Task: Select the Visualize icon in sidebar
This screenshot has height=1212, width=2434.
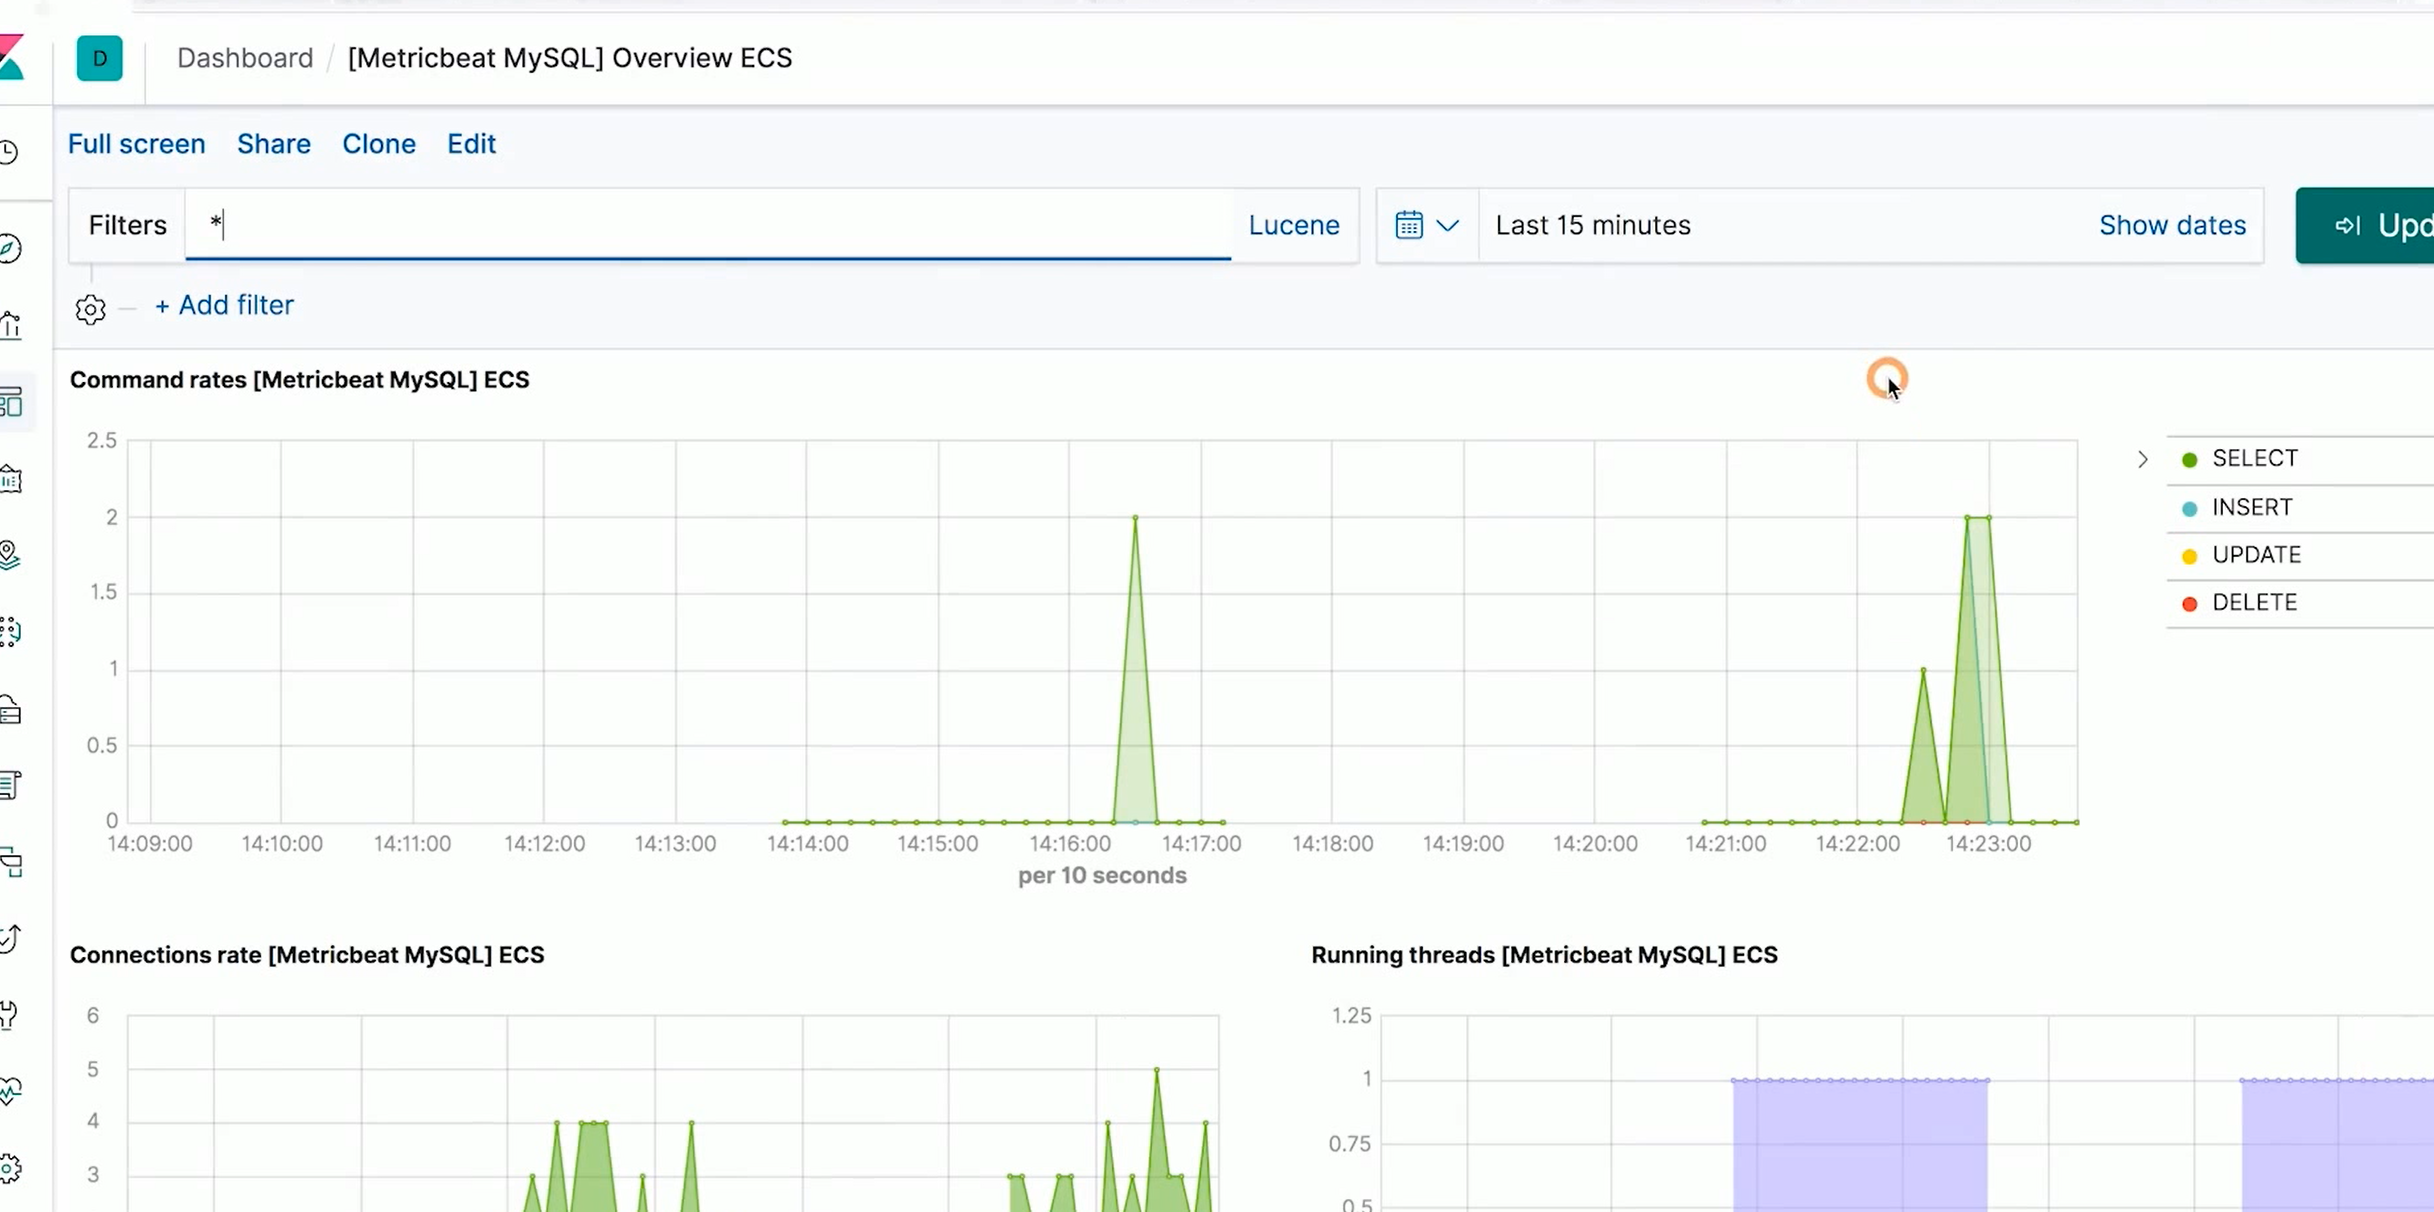Action: pos(12,322)
